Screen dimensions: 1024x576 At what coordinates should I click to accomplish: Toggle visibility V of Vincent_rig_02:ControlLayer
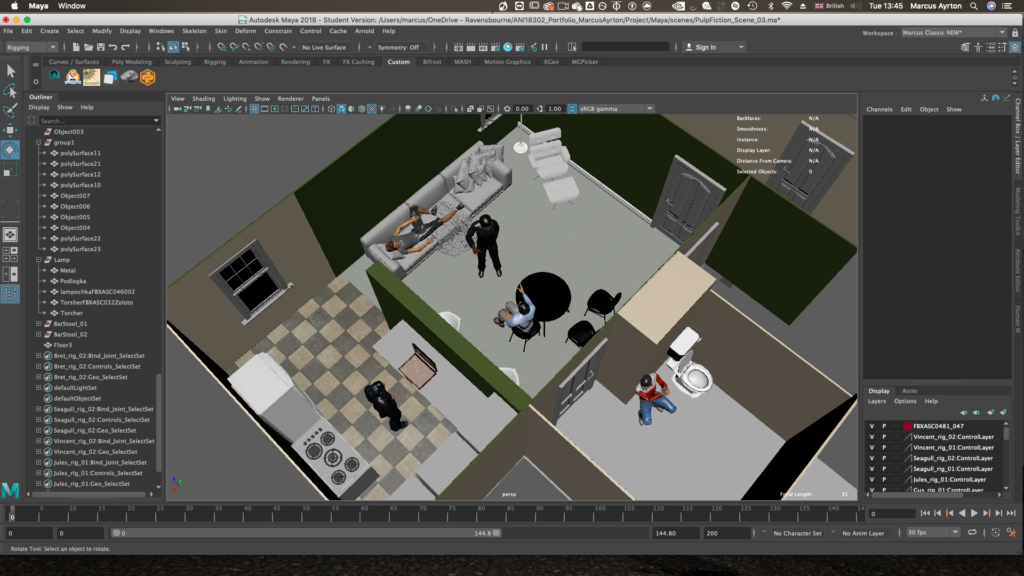[872, 437]
